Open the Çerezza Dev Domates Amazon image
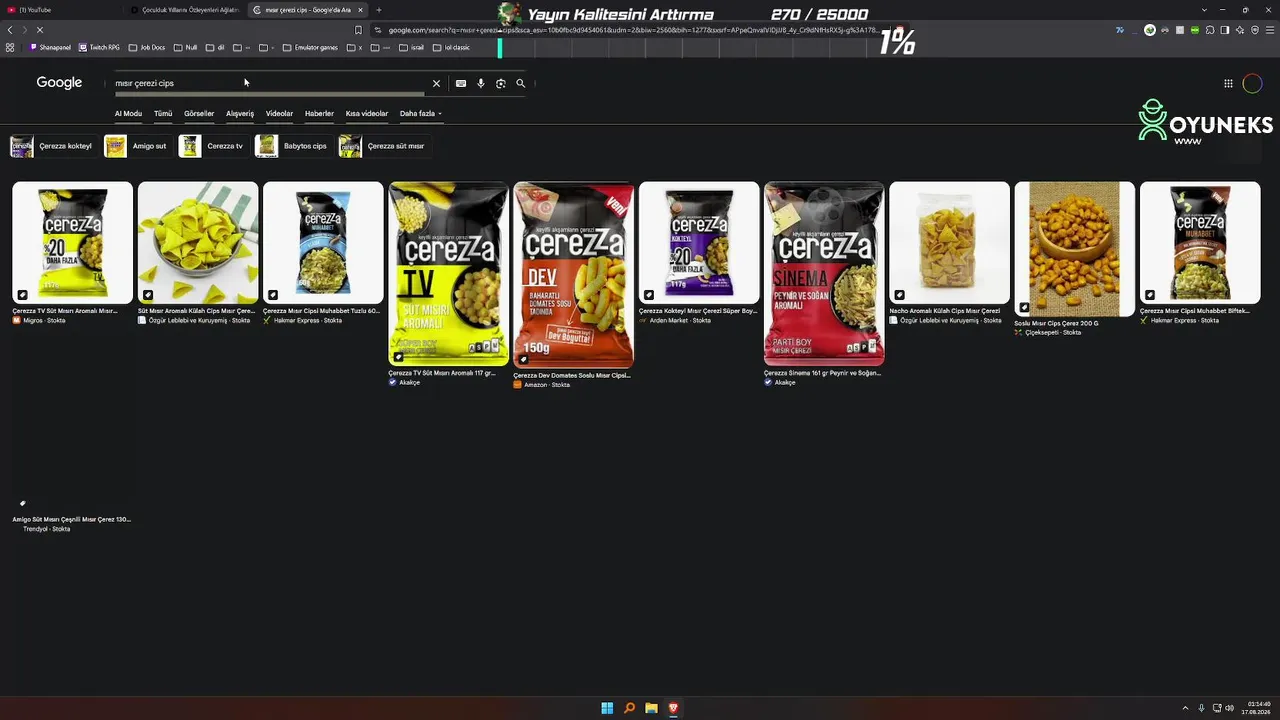Viewport: 1280px width, 720px height. [574, 274]
